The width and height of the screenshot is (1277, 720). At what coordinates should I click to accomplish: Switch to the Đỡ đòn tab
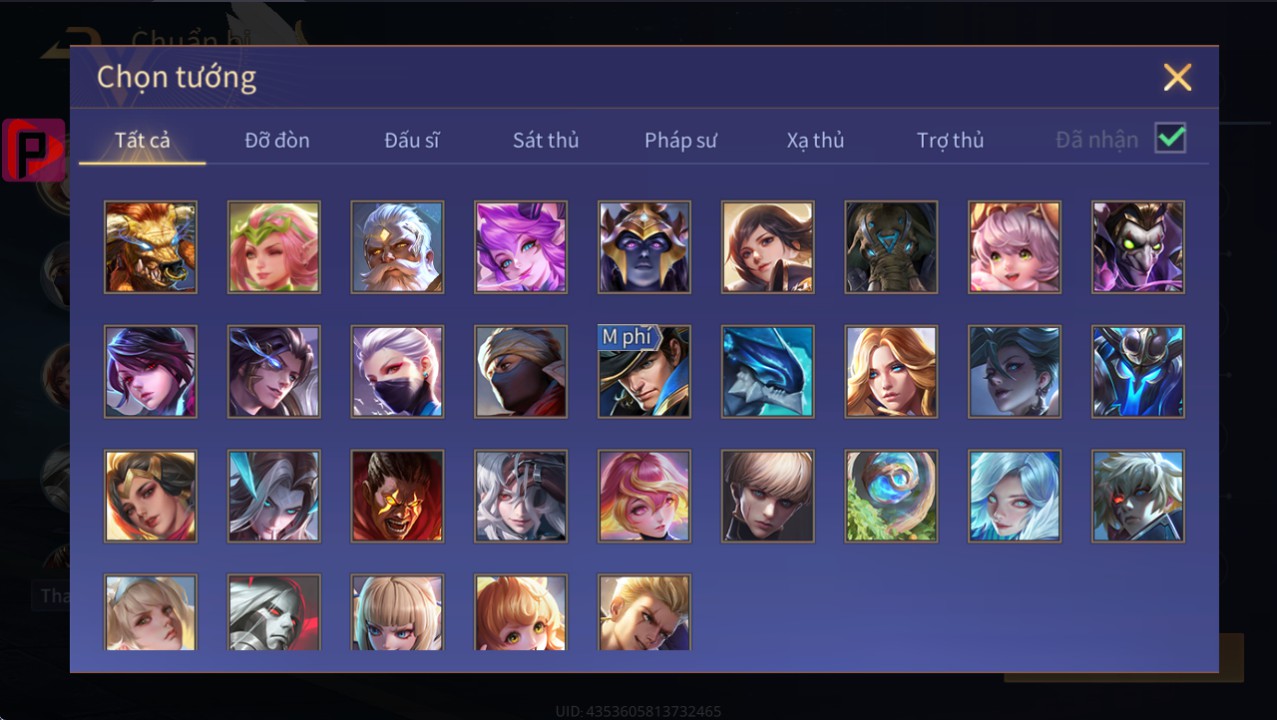pos(277,140)
